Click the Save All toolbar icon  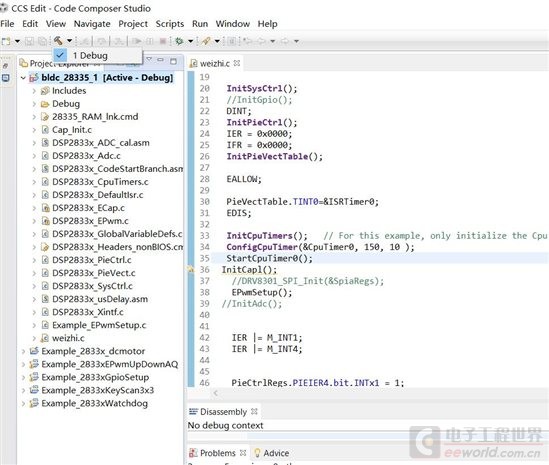tap(42, 41)
